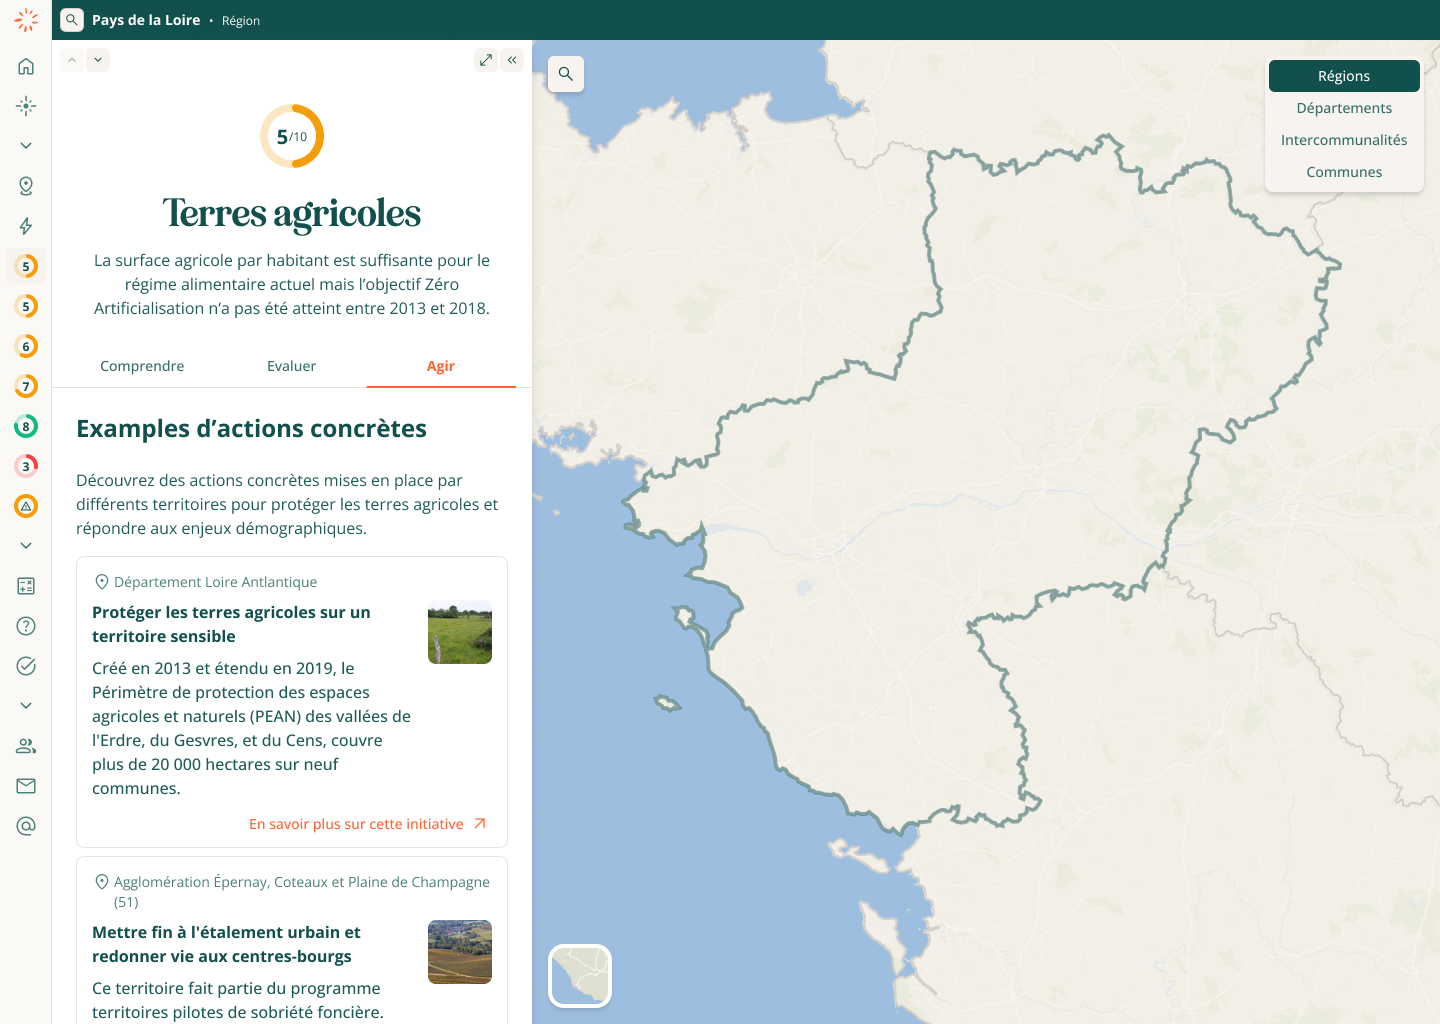Click the lightning bolt icon in sidebar
Viewport: 1440px width, 1024px height.
point(26,226)
